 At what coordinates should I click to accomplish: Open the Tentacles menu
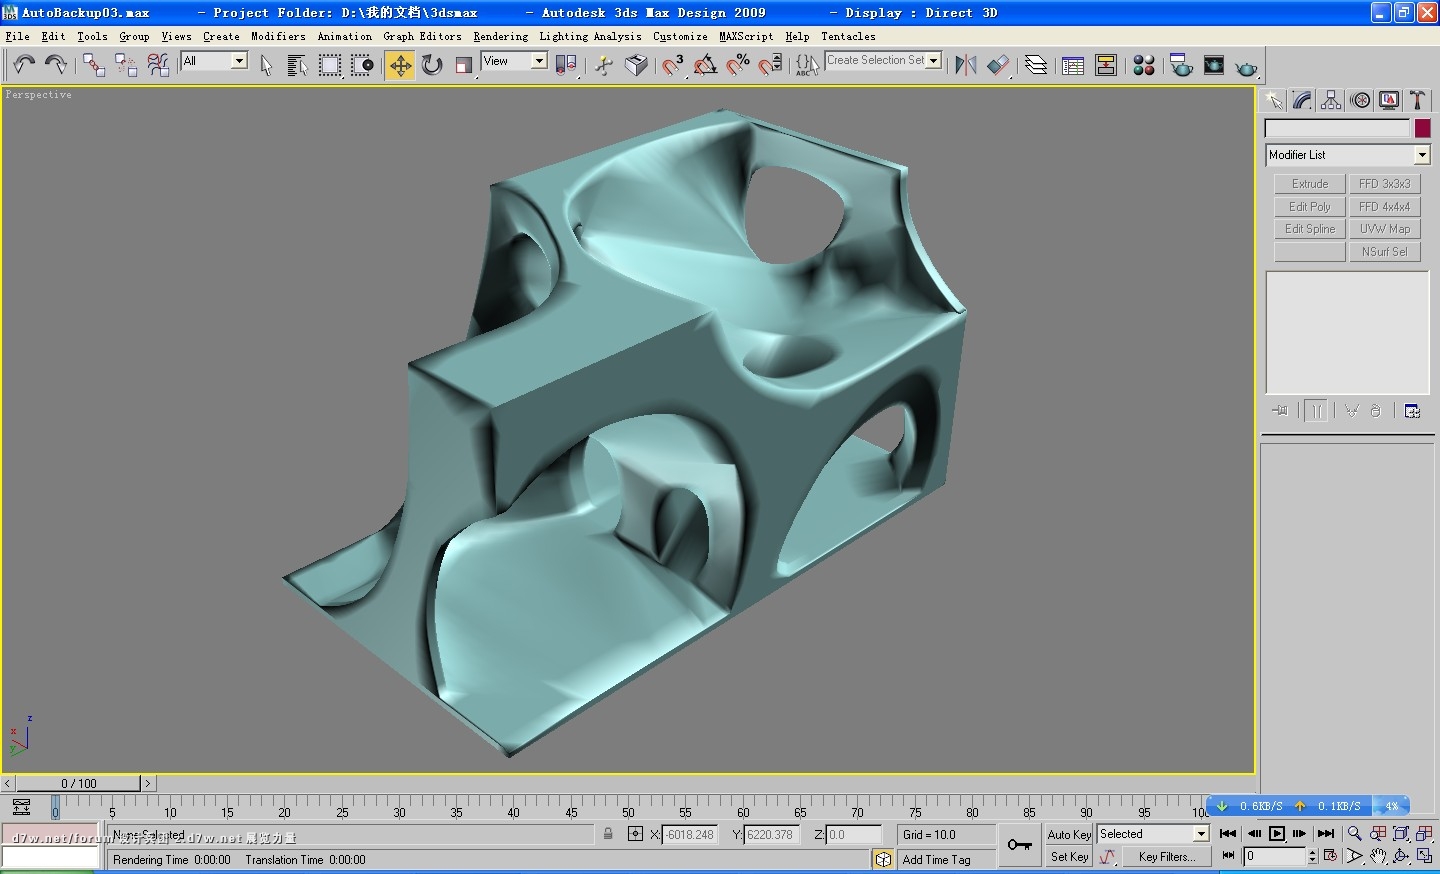[848, 36]
